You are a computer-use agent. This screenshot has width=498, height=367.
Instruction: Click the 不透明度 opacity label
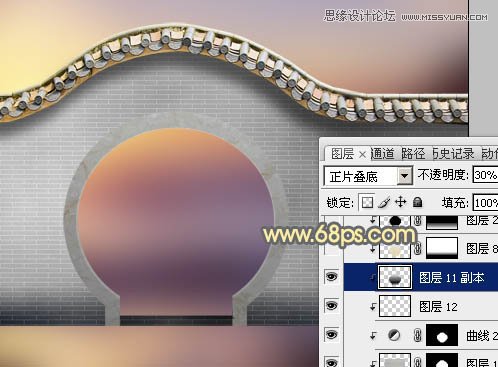(x=444, y=175)
